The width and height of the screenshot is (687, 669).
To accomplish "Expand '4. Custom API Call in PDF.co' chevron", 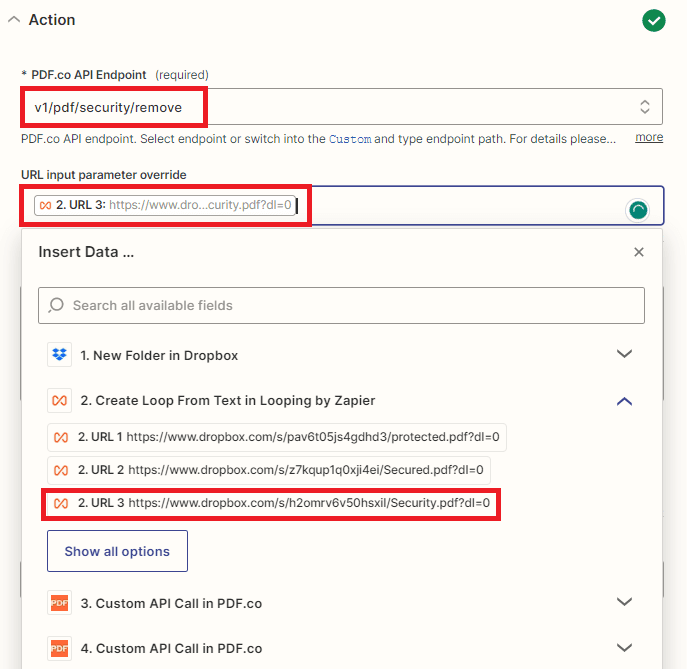I will click(624, 648).
